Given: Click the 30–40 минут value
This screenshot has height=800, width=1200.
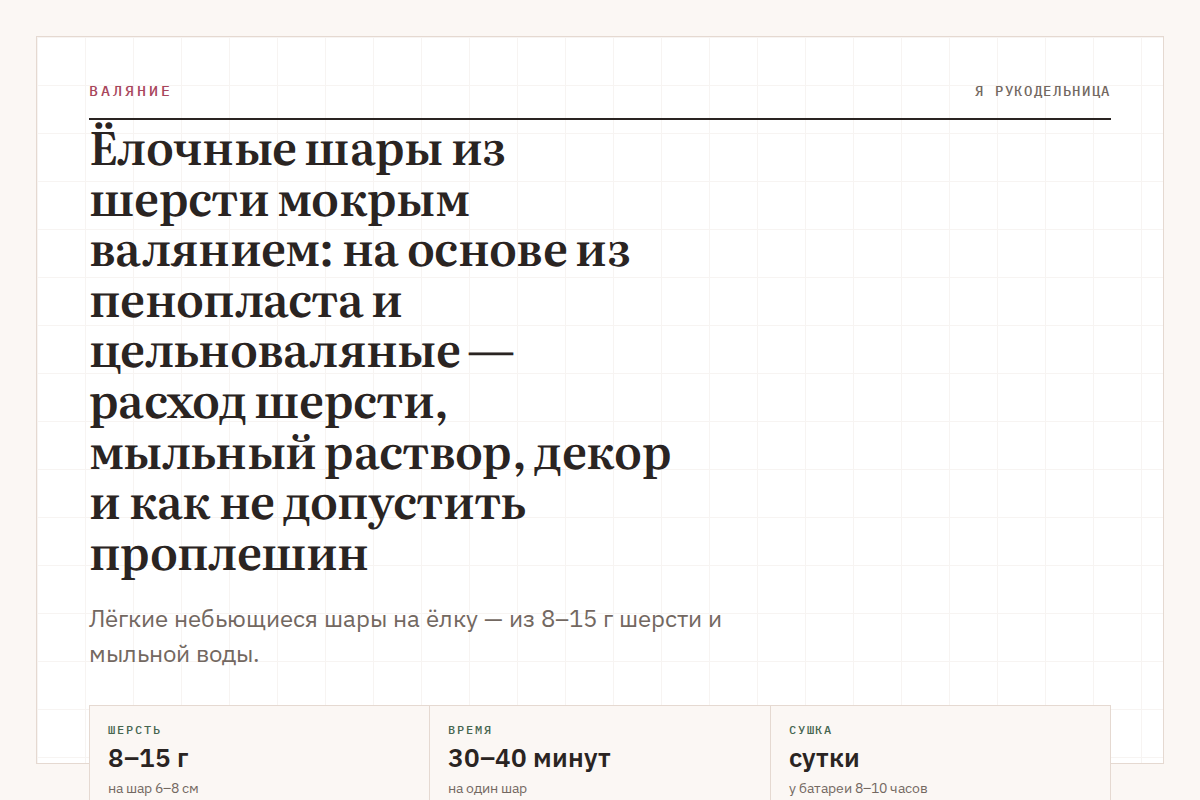Looking at the screenshot, I should coord(529,758).
